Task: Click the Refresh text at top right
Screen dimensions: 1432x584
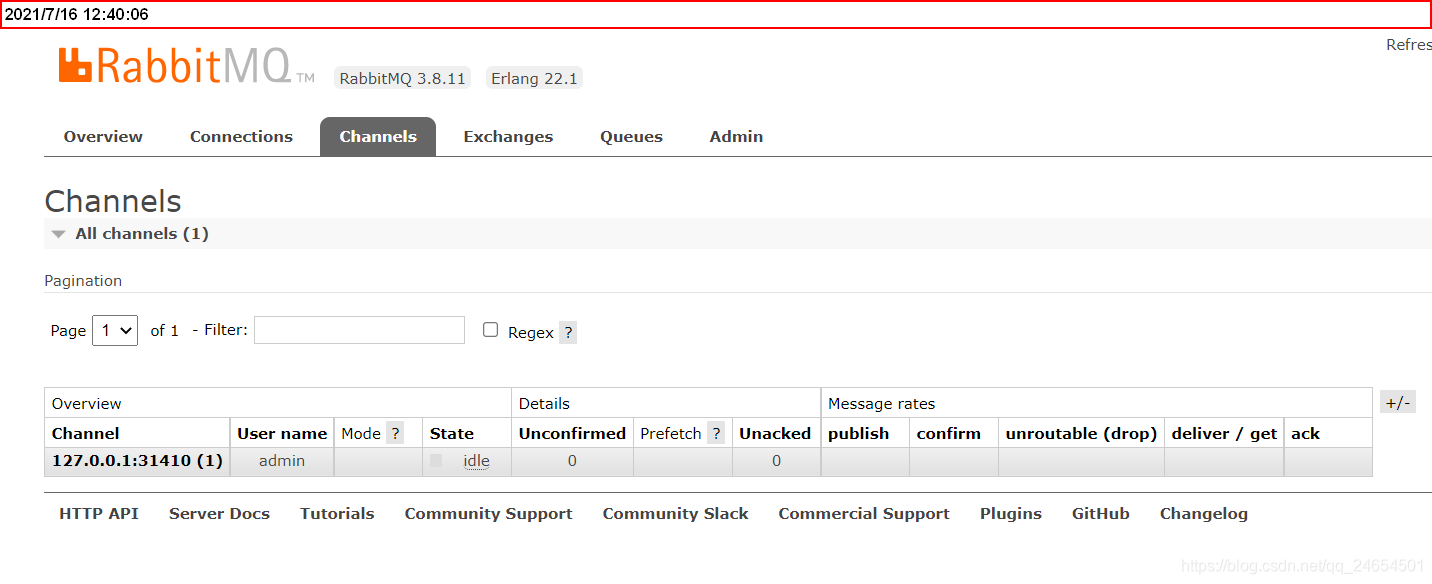Action: pos(1408,45)
